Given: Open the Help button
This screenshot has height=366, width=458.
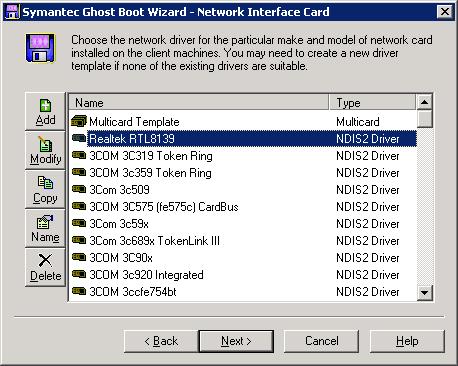Looking at the screenshot, I should [407, 341].
